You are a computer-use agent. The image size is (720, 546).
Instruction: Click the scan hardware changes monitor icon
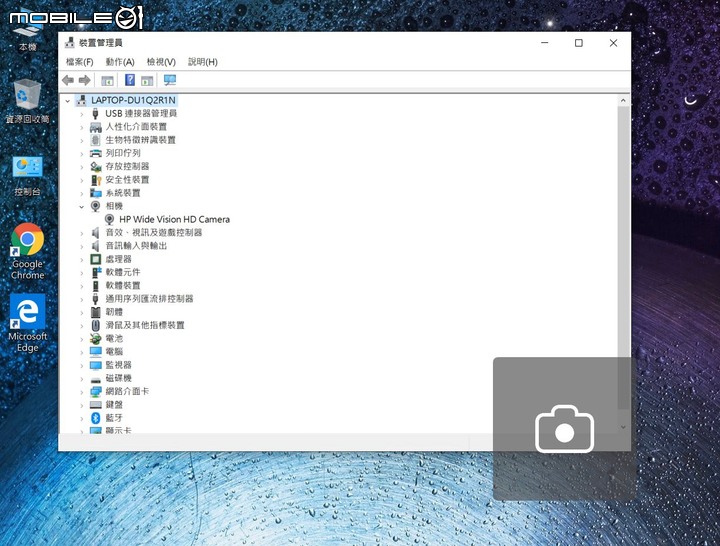point(170,80)
